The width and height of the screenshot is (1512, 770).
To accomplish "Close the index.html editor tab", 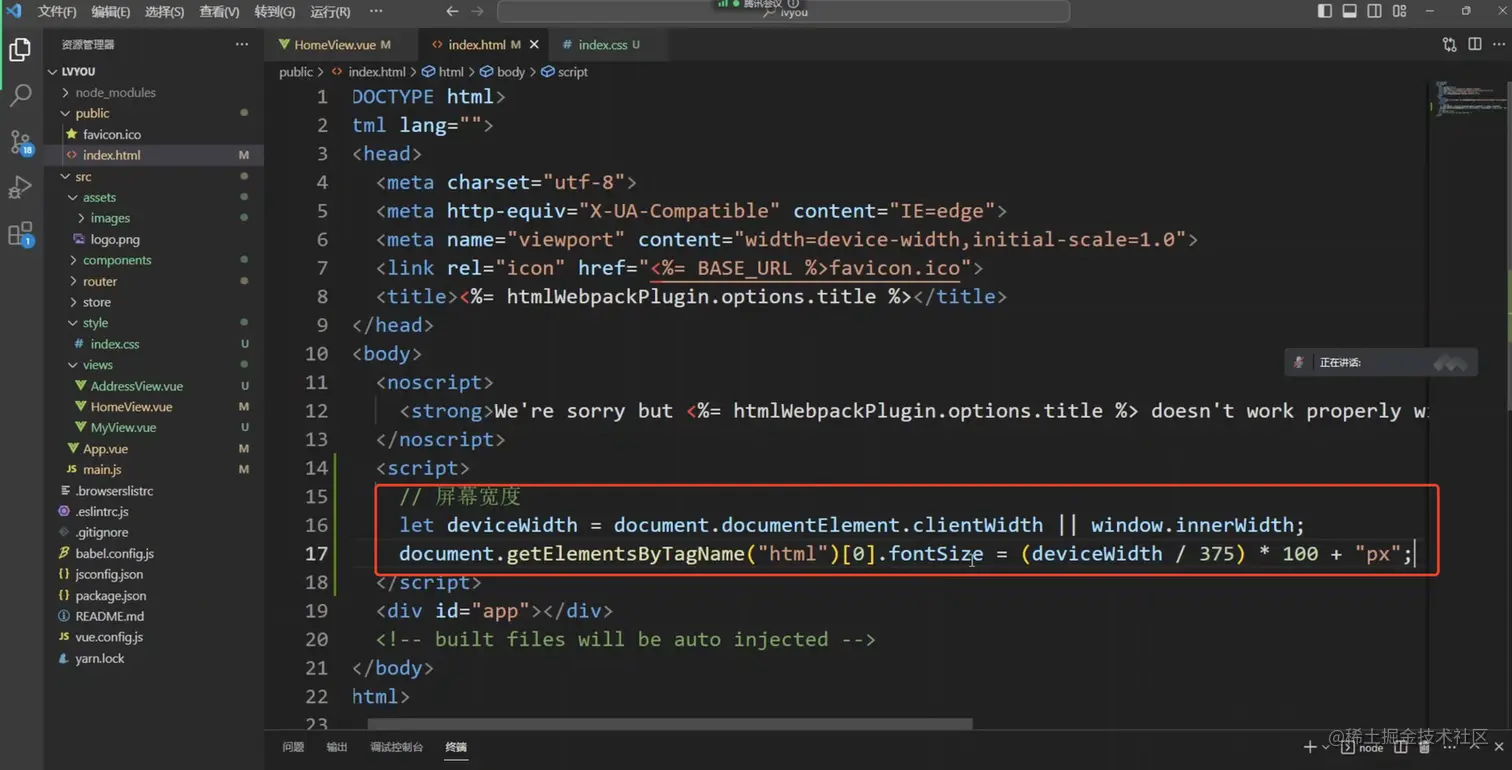I will 534,44.
